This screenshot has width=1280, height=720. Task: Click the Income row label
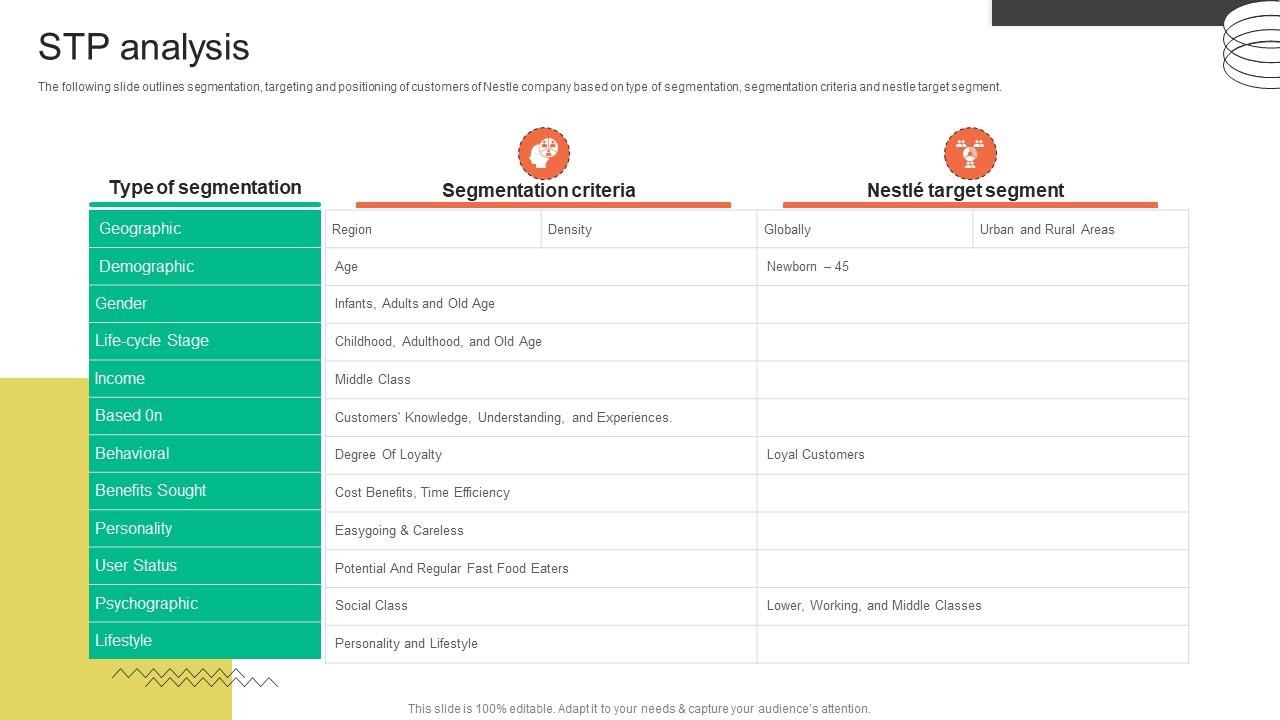pyautogui.click(x=205, y=379)
